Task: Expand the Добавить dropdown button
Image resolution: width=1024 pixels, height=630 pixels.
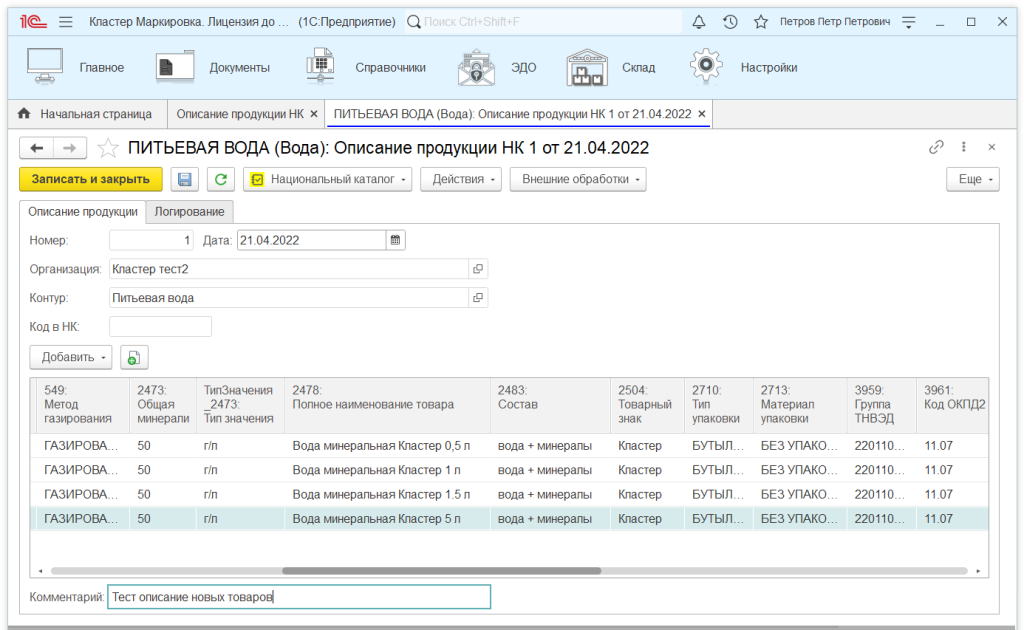Action: pyautogui.click(x=71, y=357)
